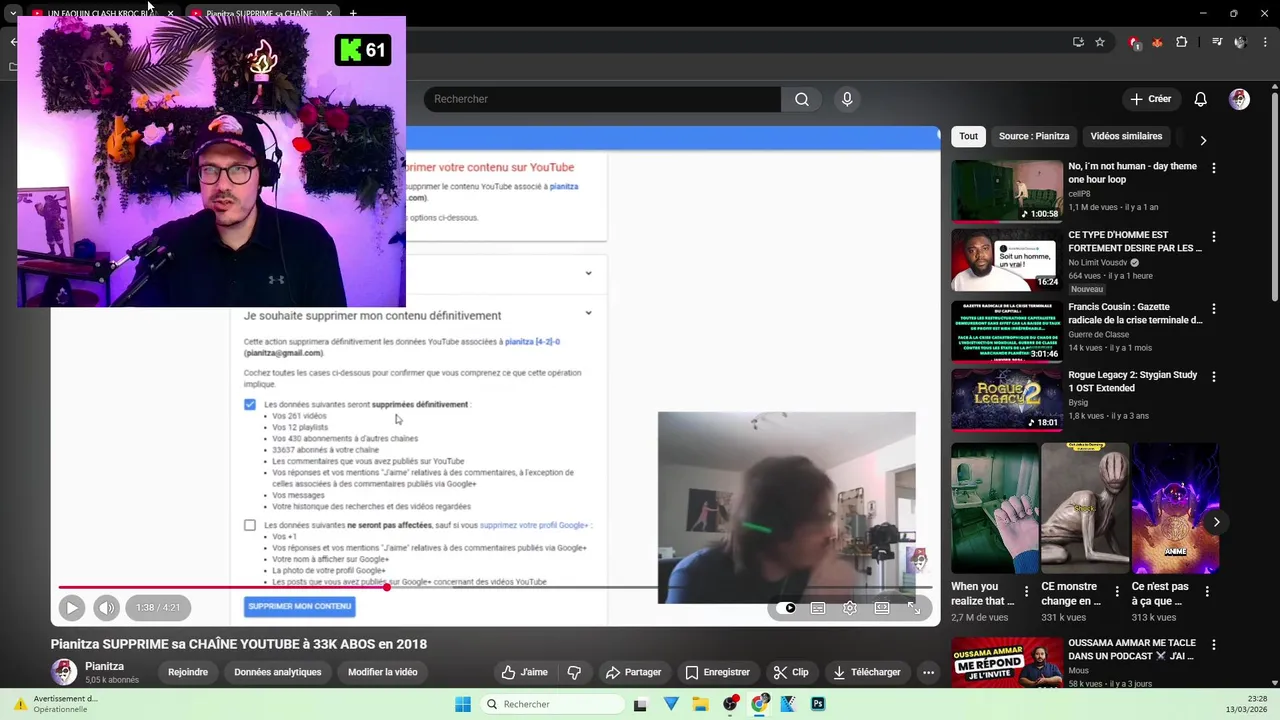This screenshot has height=720, width=1280.
Task: Click the Rejoindre channel button
Action: pos(188,672)
